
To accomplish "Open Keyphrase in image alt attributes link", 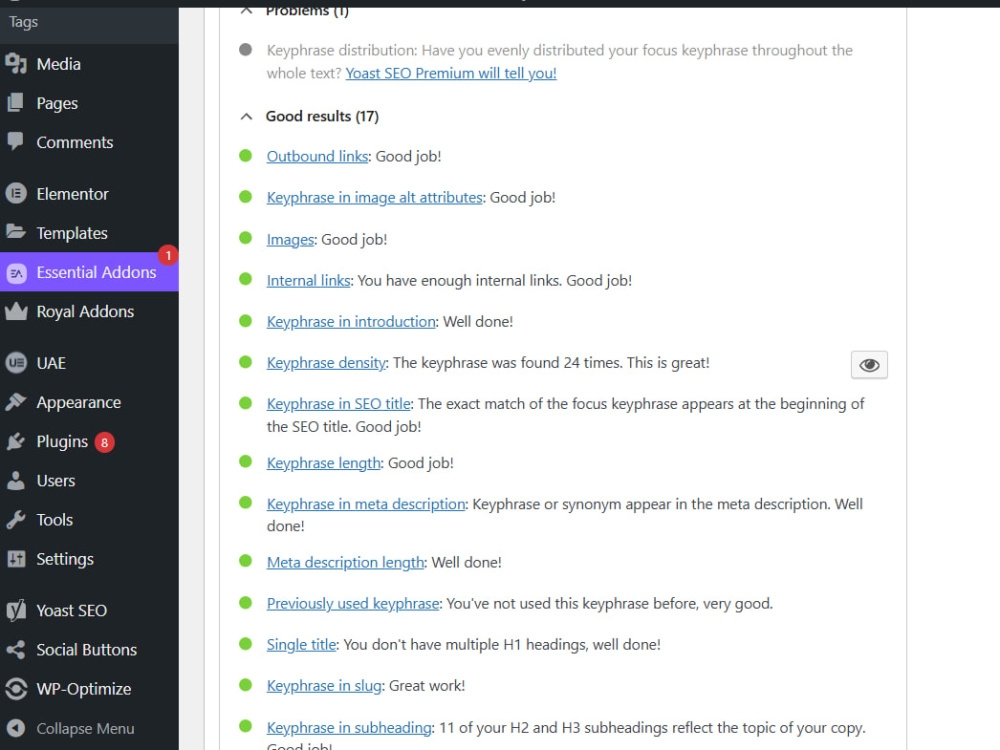I will [x=374, y=198].
